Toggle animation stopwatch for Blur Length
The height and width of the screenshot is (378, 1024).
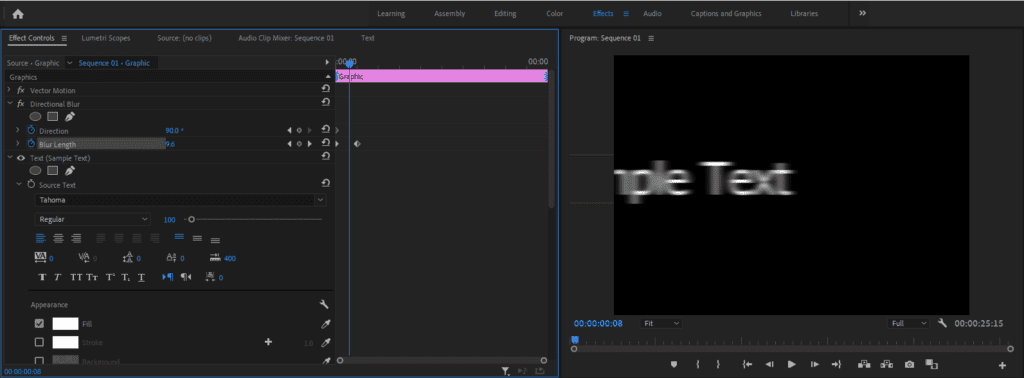tap(31, 144)
